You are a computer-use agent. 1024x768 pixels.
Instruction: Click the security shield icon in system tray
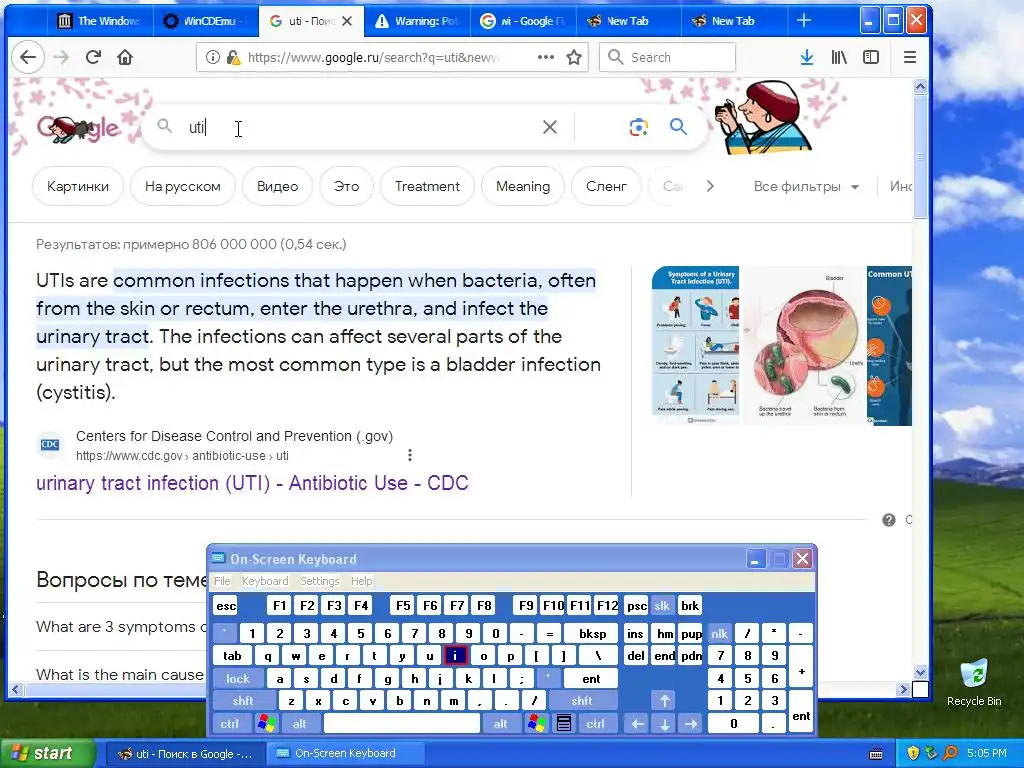pos(914,753)
